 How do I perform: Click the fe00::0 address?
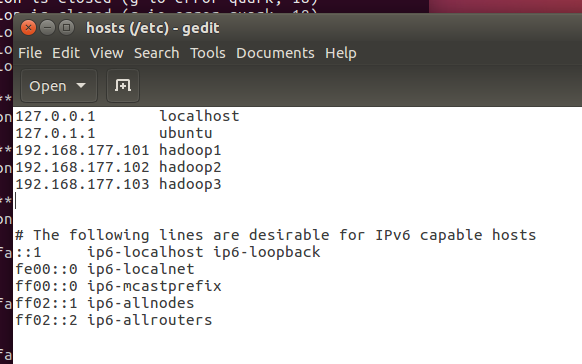46,269
